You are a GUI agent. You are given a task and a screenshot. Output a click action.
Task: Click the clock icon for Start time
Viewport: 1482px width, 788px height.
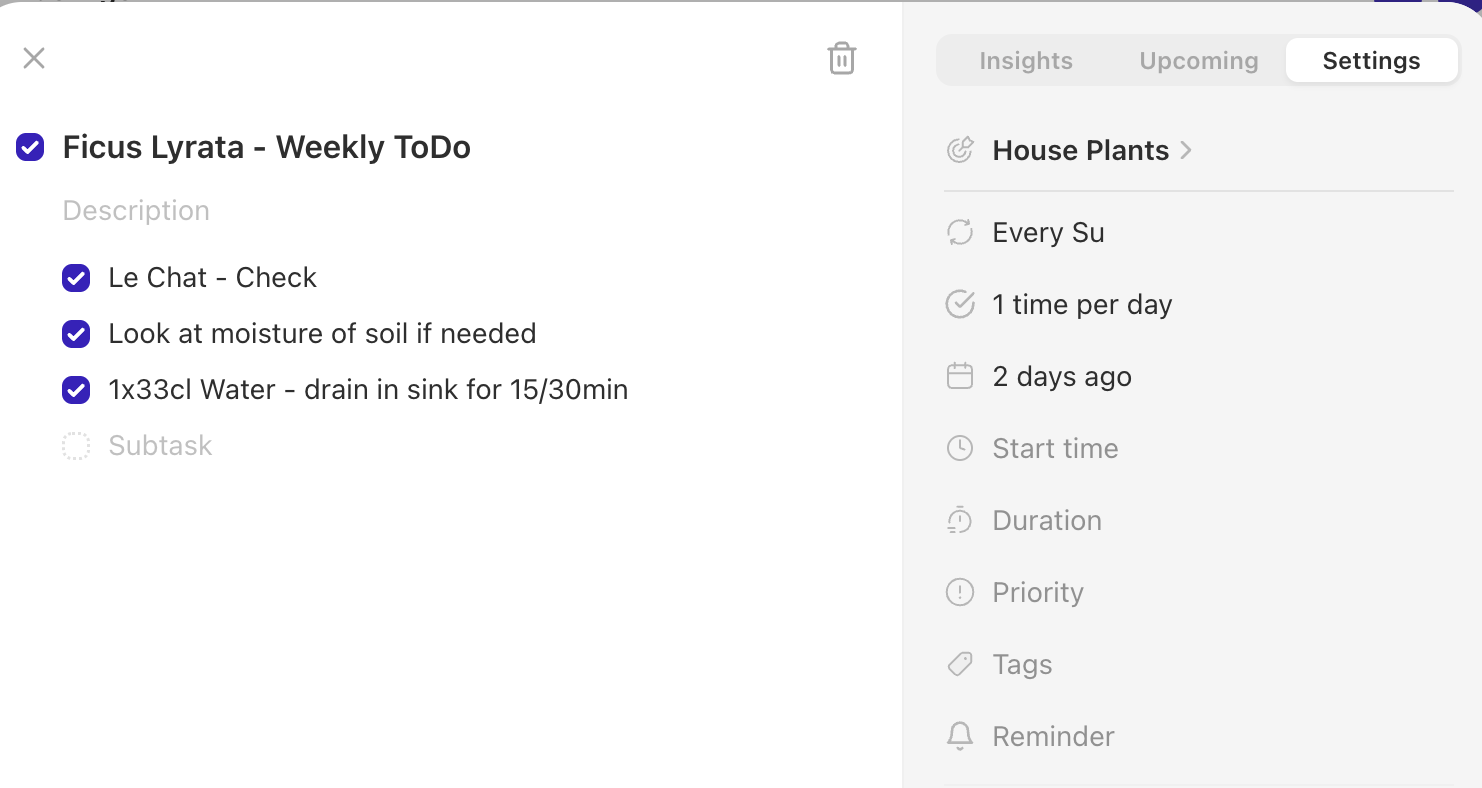[960, 449]
